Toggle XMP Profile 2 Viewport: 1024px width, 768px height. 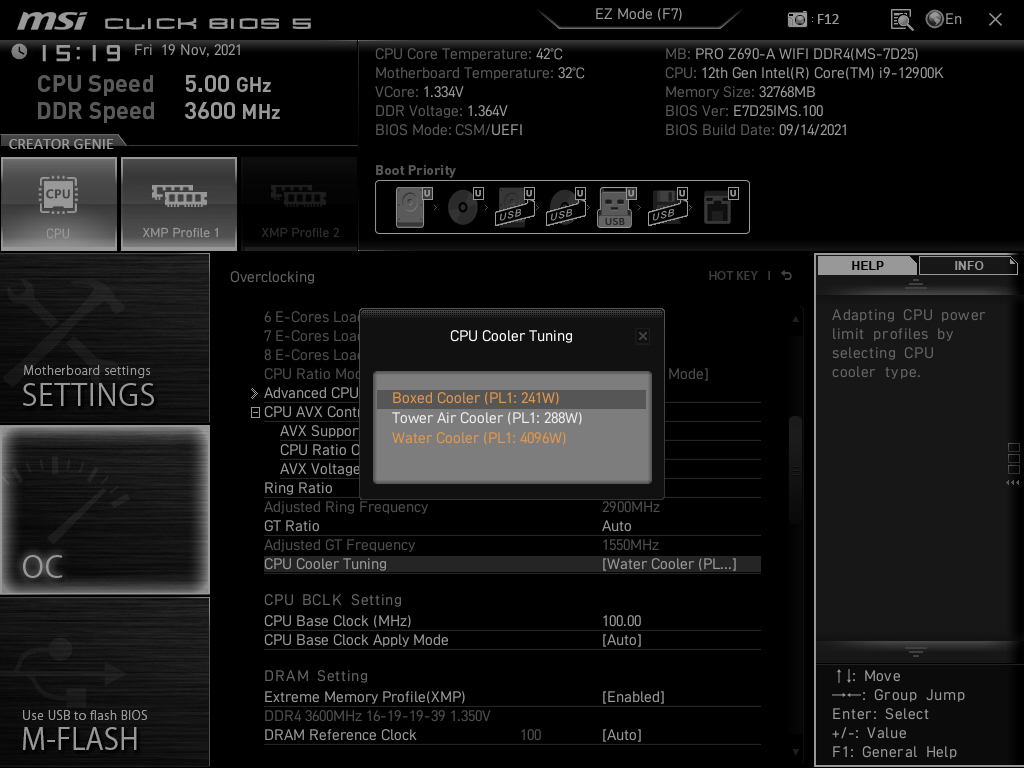[300, 203]
